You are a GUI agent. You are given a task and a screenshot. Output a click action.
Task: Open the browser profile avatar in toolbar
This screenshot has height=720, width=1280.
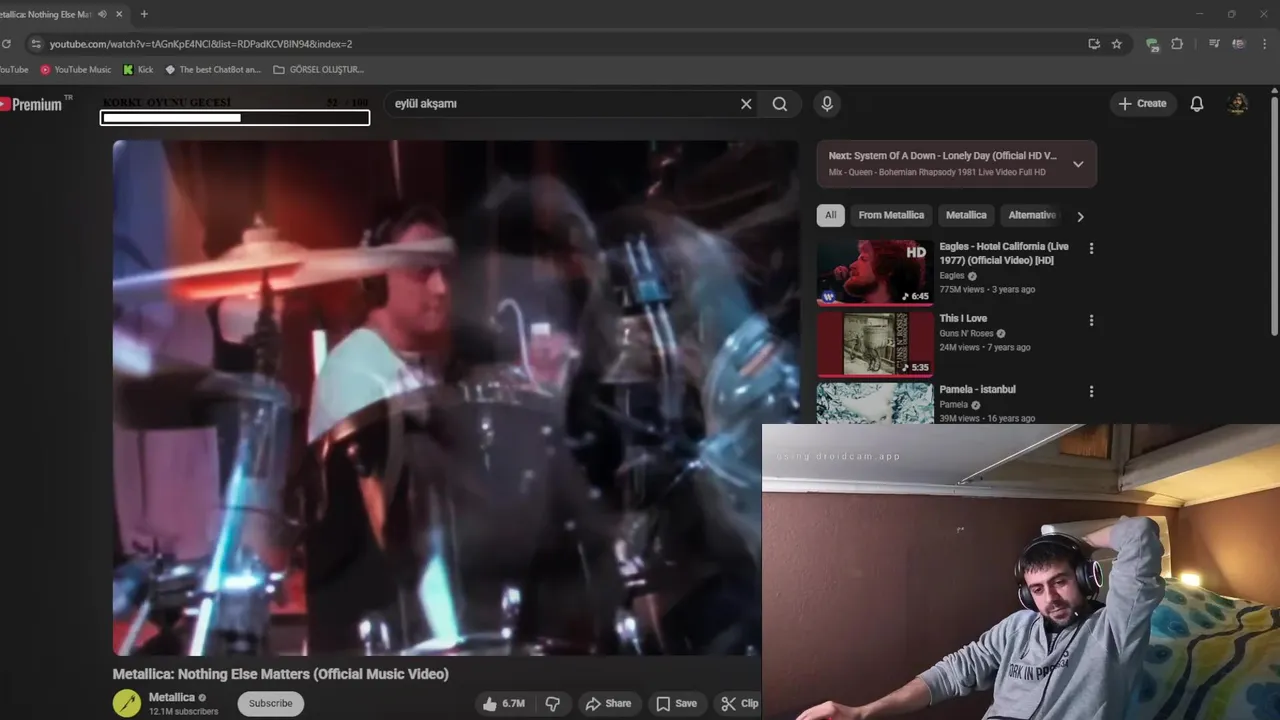point(1239,44)
